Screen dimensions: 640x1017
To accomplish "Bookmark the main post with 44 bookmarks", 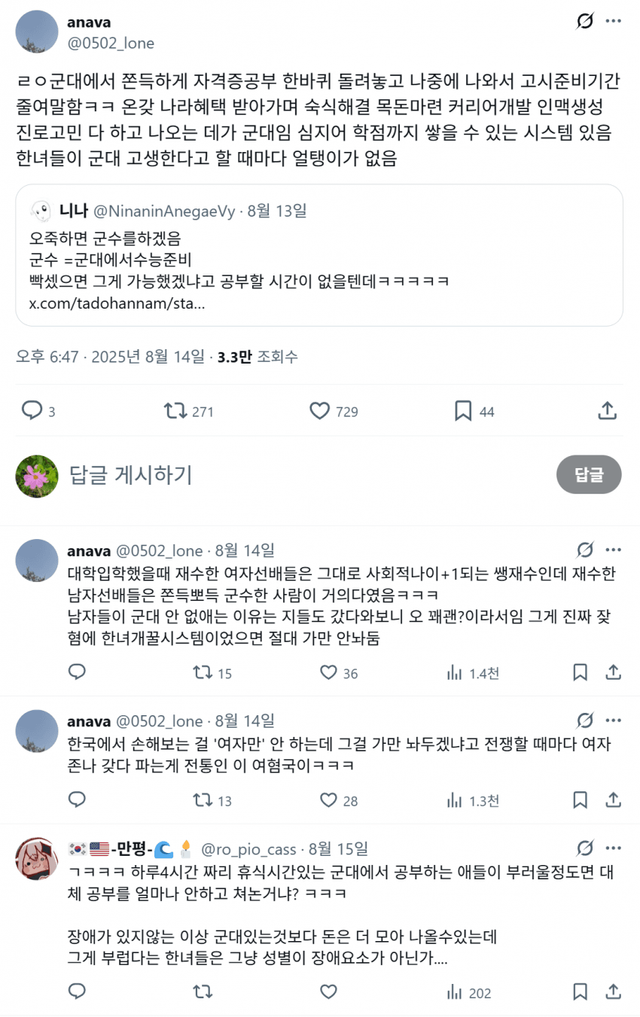I will click(x=463, y=410).
